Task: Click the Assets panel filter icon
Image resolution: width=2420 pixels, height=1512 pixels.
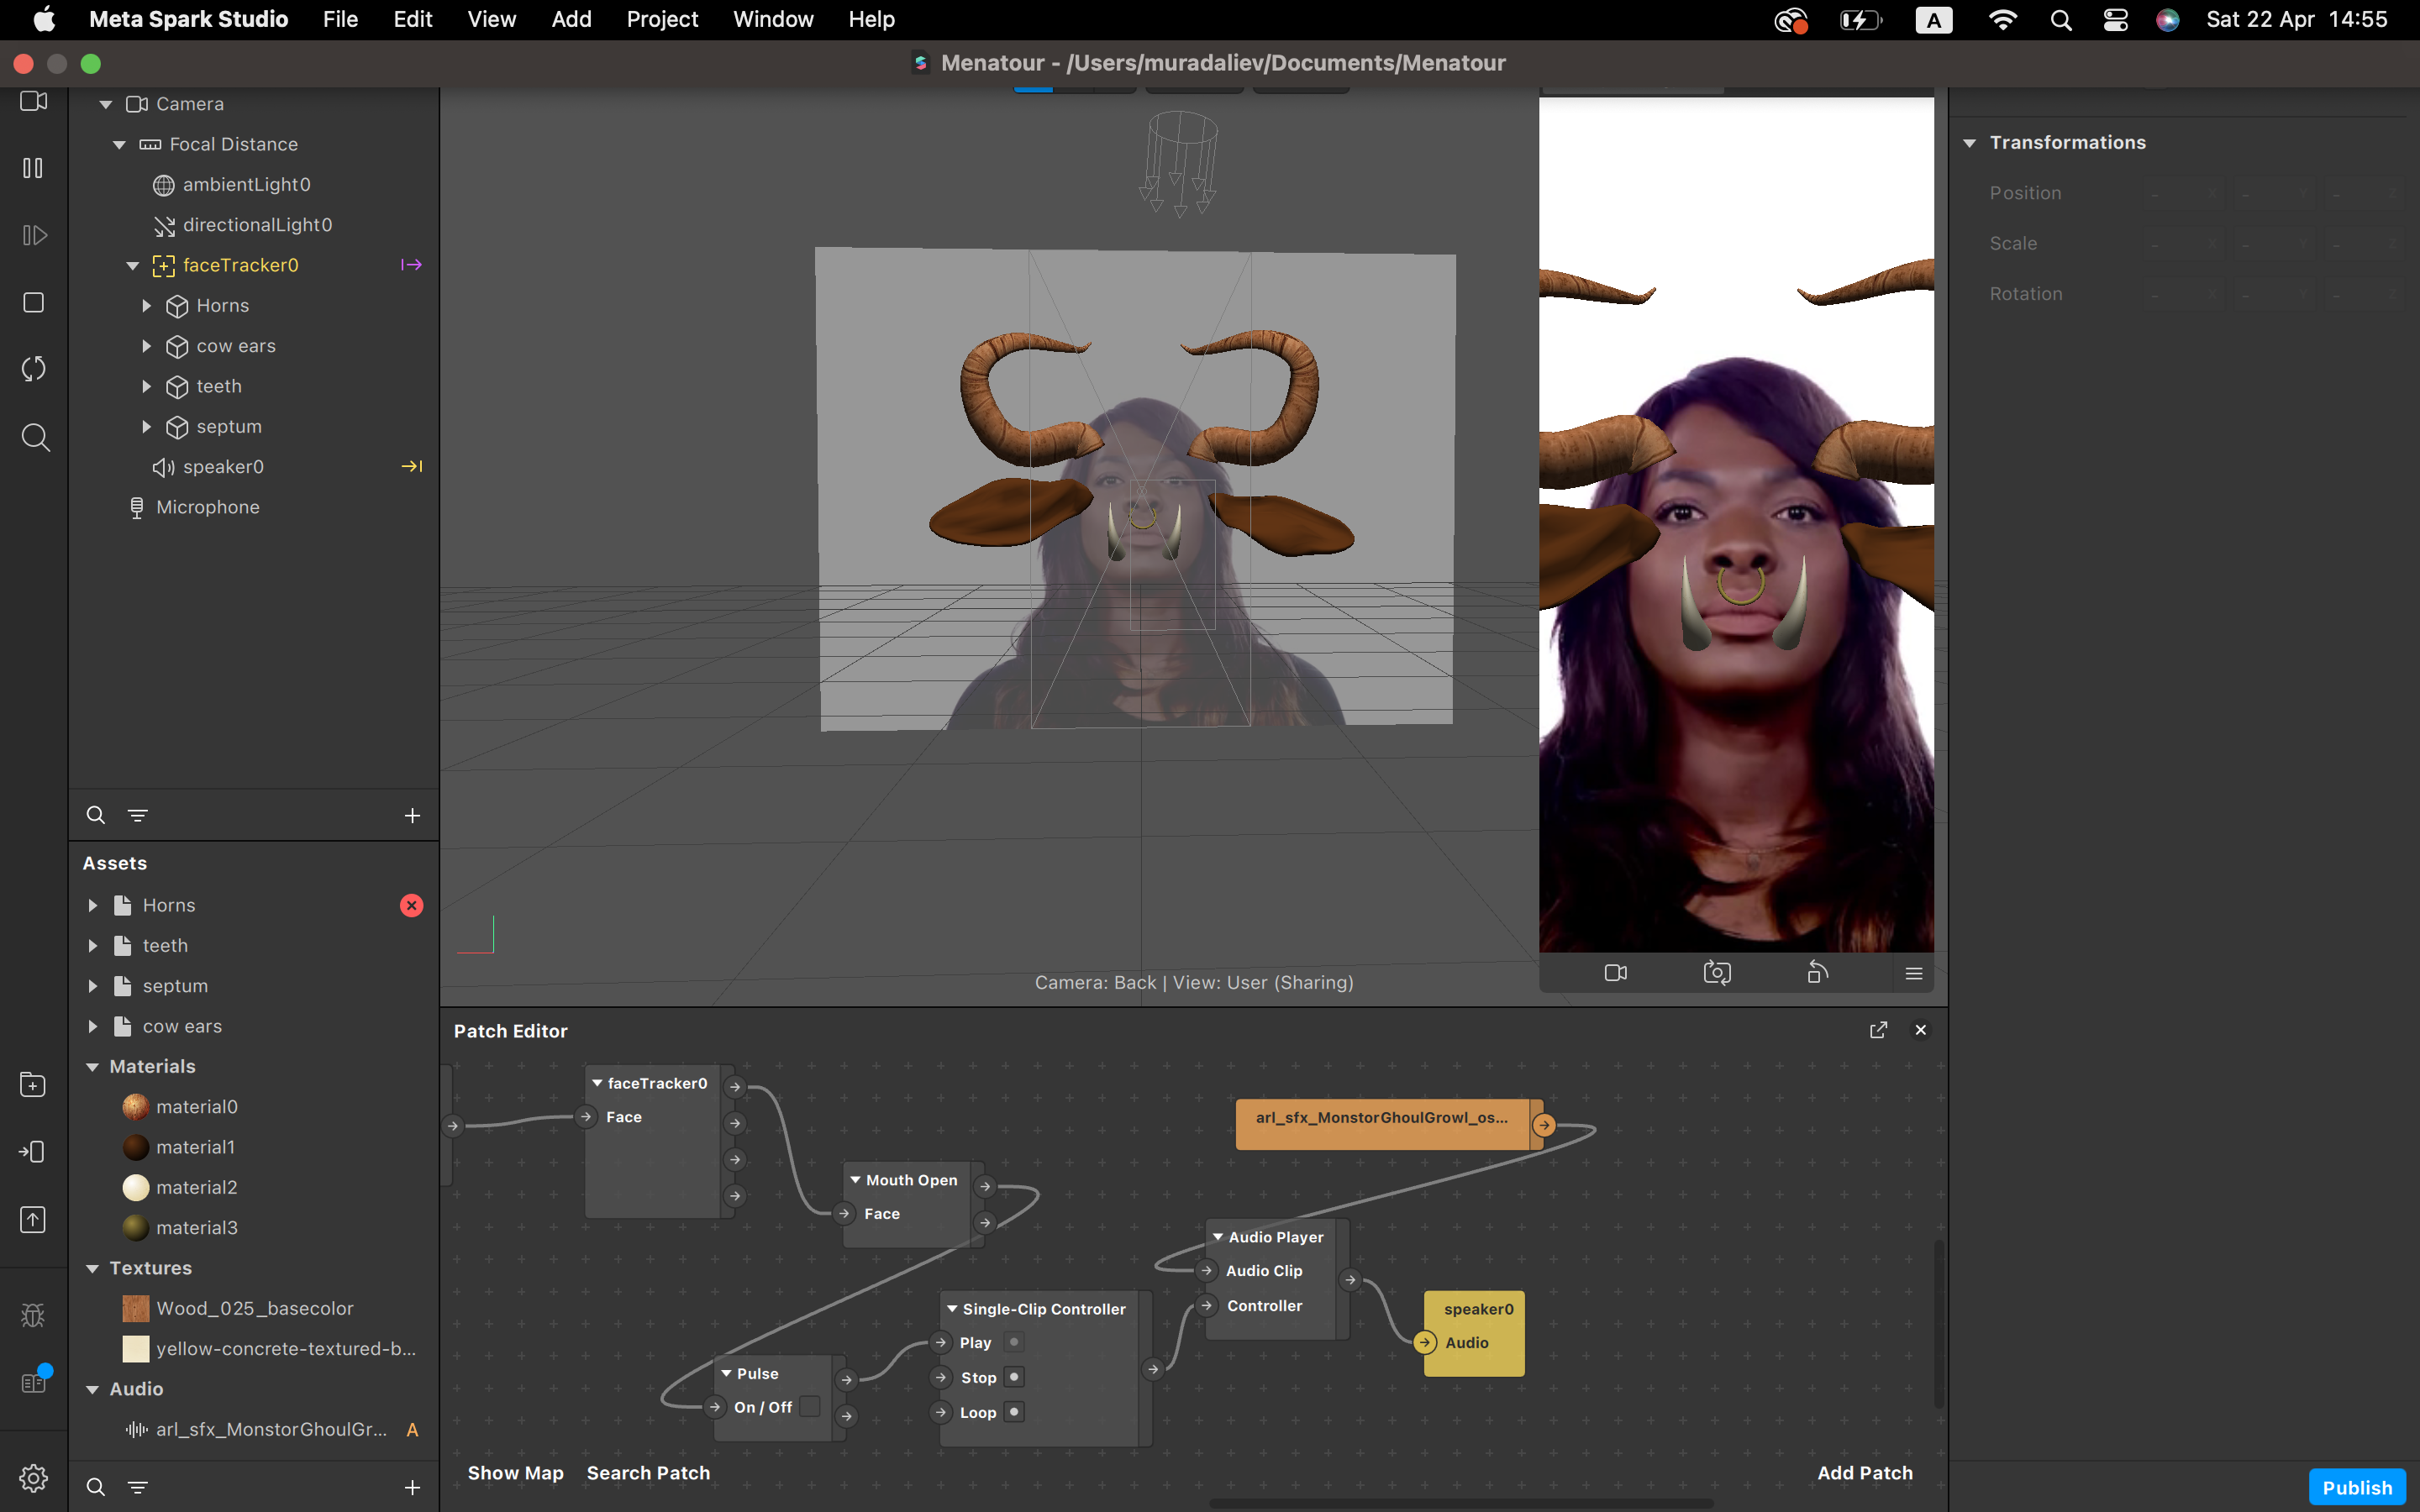Action: 138,1487
